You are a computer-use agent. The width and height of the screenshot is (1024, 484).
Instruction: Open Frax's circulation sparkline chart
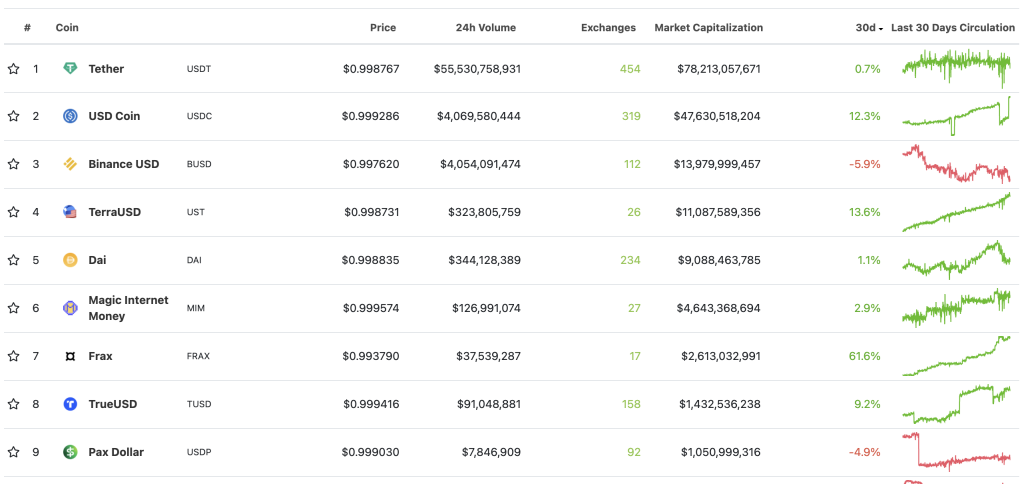tap(956, 356)
